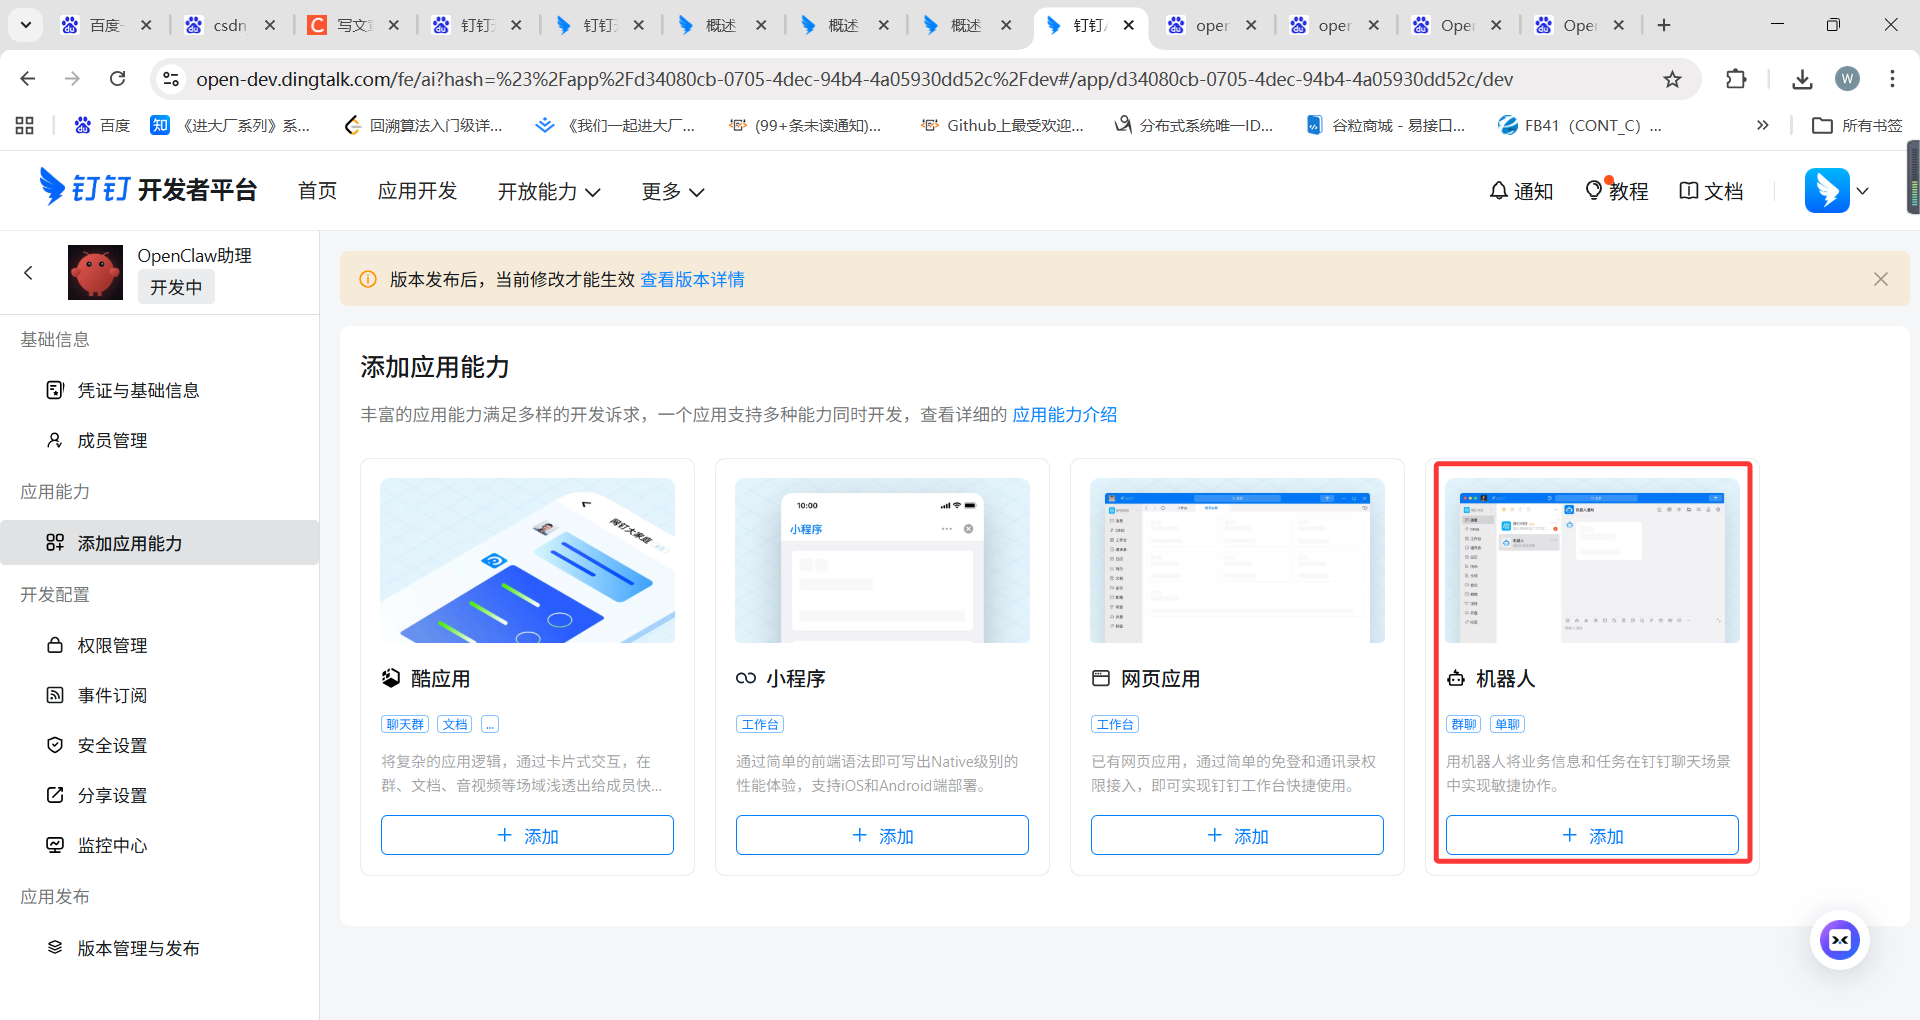Open the browser extensions puzzle icon
The height and width of the screenshot is (1020, 1920).
pos(1736,79)
